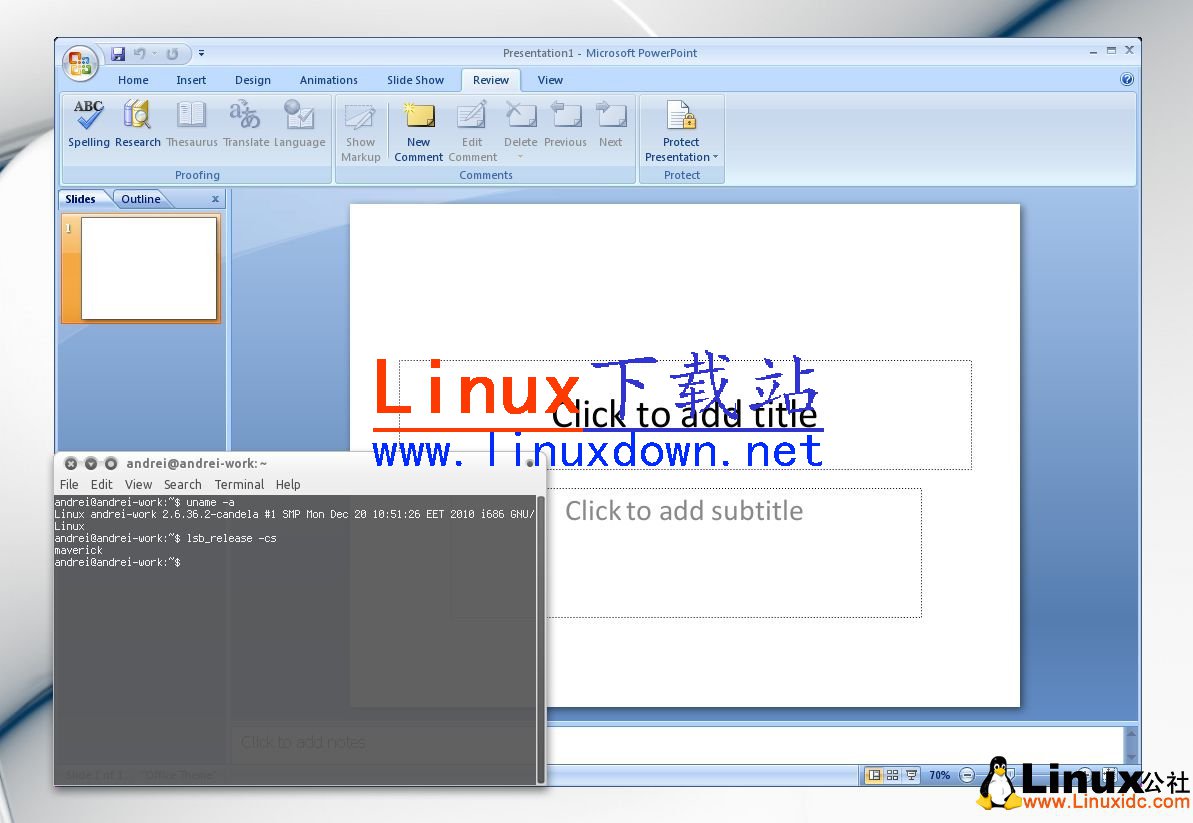This screenshot has height=823, width=1193.
Task: Open the Protect Presentation menu
Action: (x=682, y=132)
